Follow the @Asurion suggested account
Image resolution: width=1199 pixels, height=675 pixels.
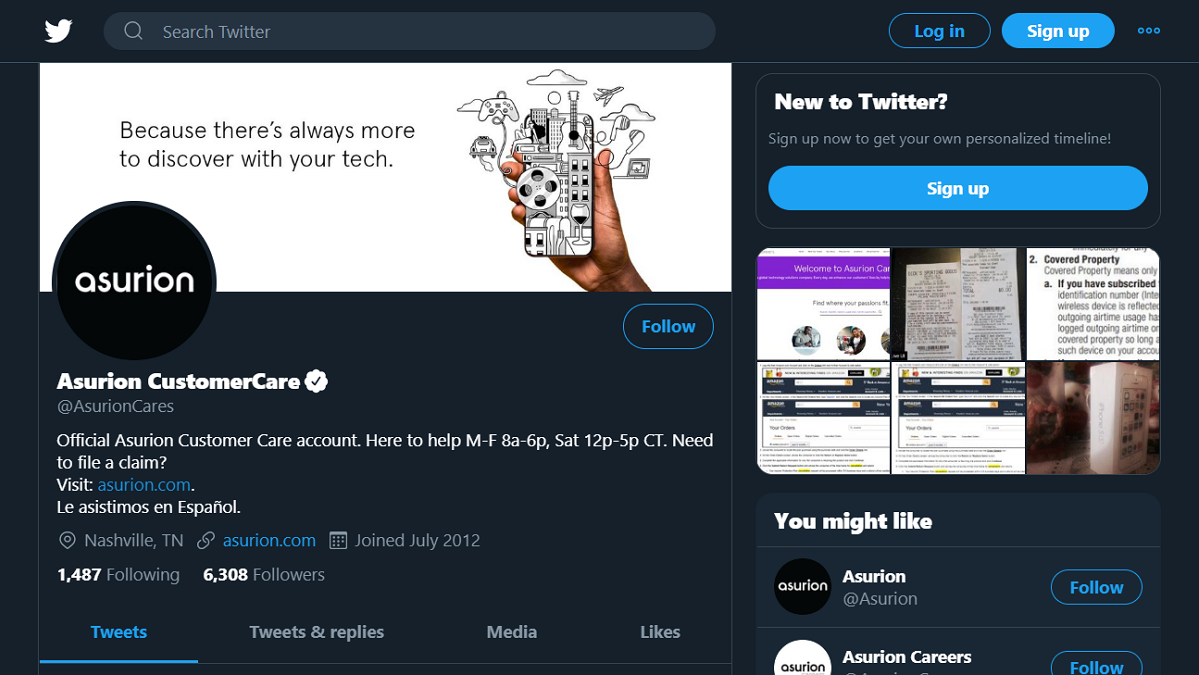click(x=1096, y=587)
